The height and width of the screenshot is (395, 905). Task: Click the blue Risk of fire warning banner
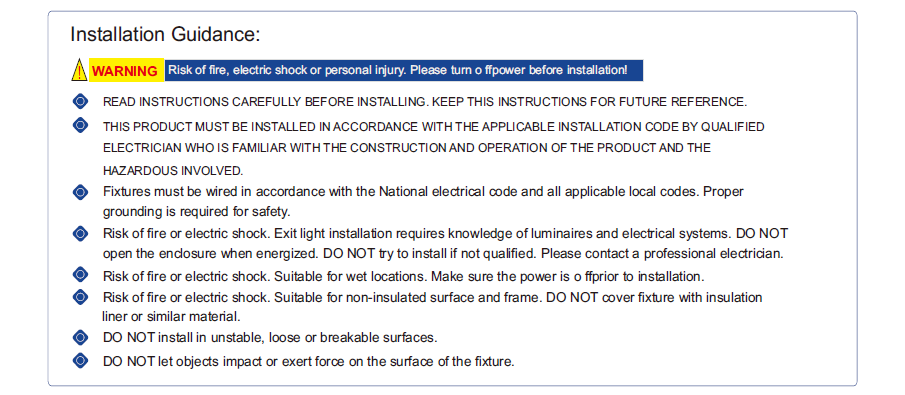[403, 70]
